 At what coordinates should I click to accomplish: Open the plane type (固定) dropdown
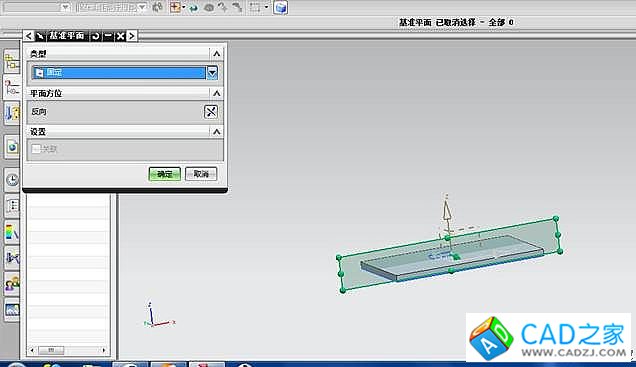(x=212, y=73)
